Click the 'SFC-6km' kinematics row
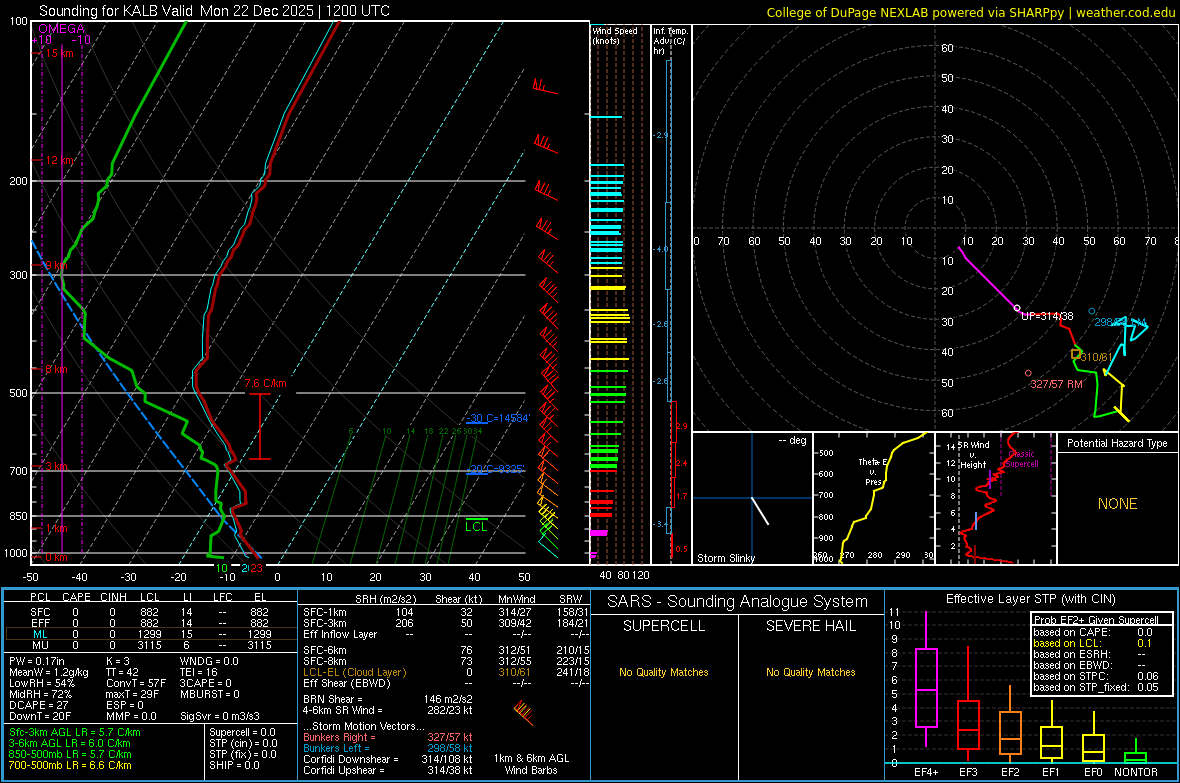Screen dimensions: 1180x783 pyautogui.click(x=446, y=650)
